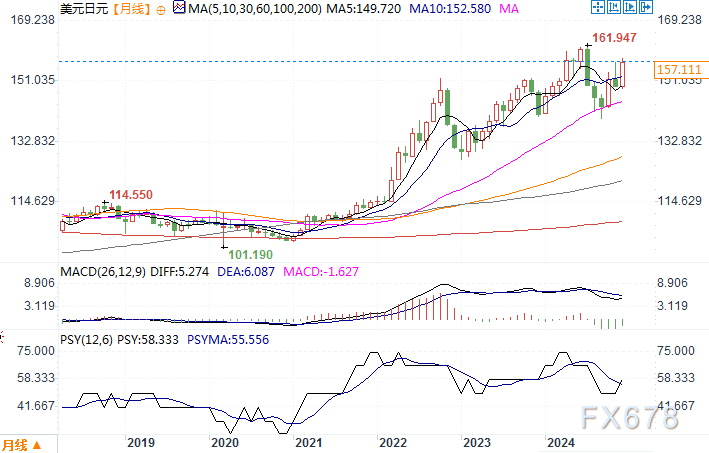Click the 【月线】 label in chart header
This screenshot has height=453, width=709.
tap(130, 9)
